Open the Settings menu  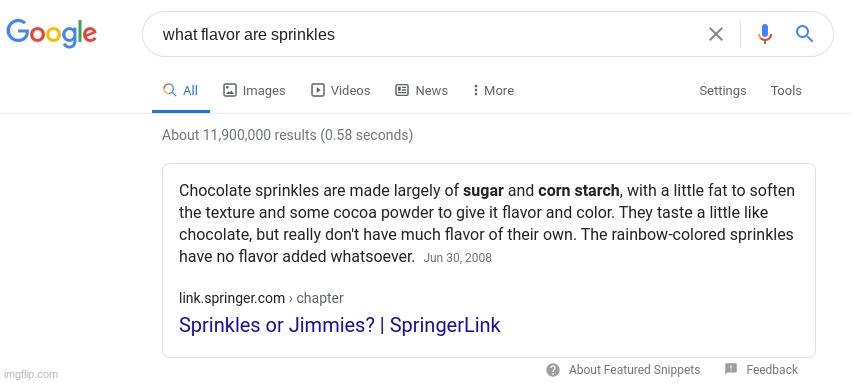[722, 91]
